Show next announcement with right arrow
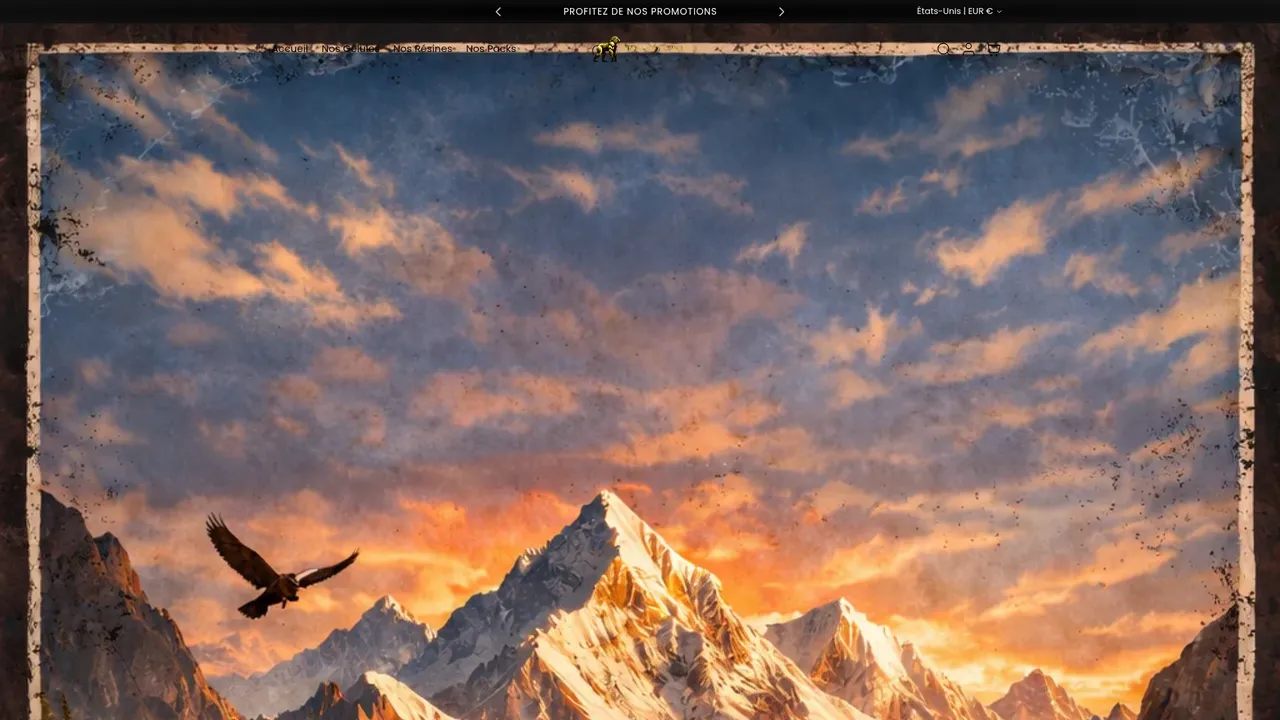This screenshot has height=720, width=1280. tap(782, 12)
